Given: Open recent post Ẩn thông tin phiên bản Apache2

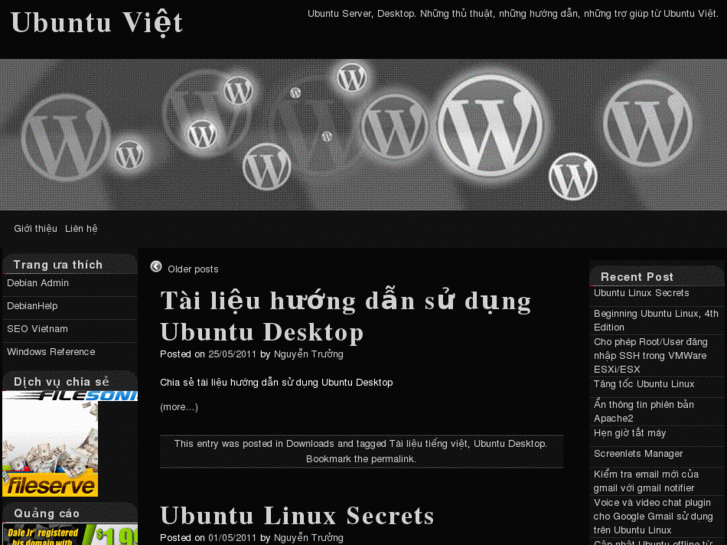Looking at the screenshot, I should click(644, 411).
